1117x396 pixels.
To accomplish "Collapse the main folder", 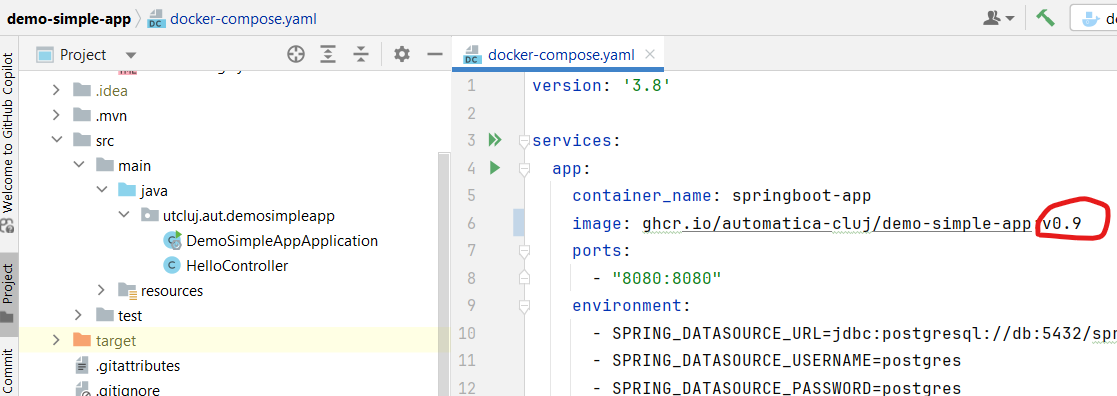I will point(79,165).
